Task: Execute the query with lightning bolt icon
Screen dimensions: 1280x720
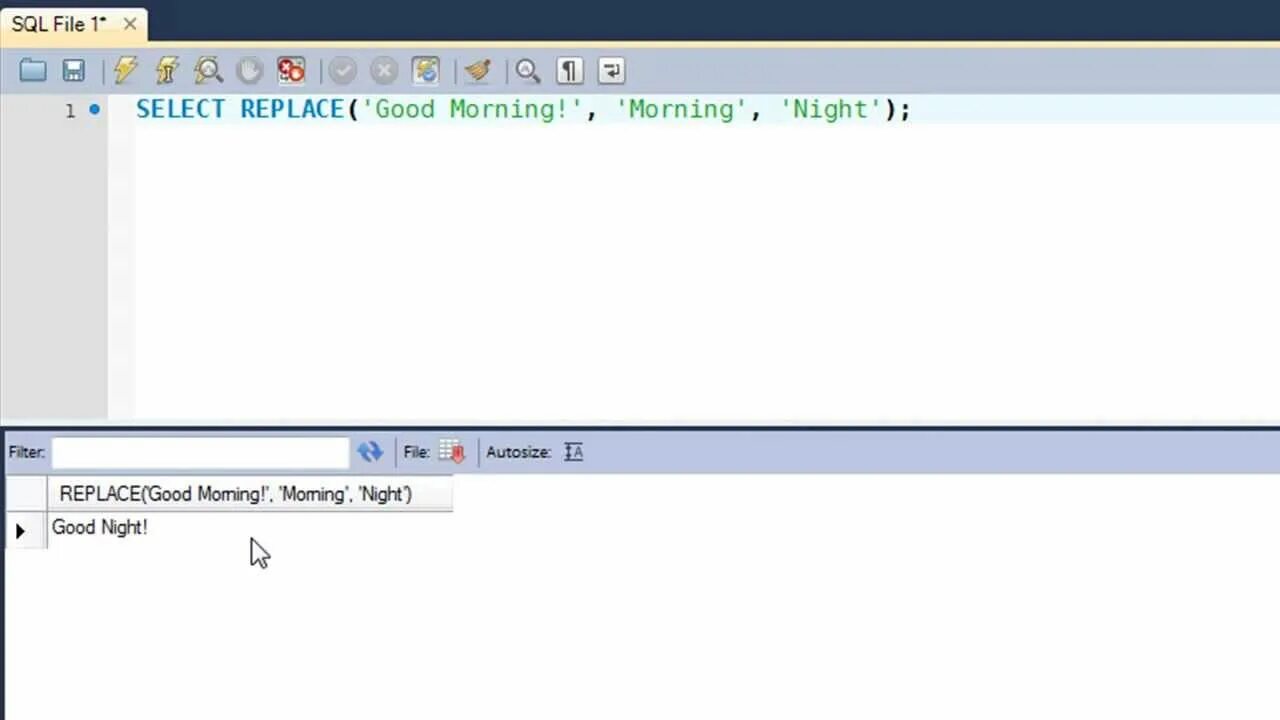Action: click(126, 70)
